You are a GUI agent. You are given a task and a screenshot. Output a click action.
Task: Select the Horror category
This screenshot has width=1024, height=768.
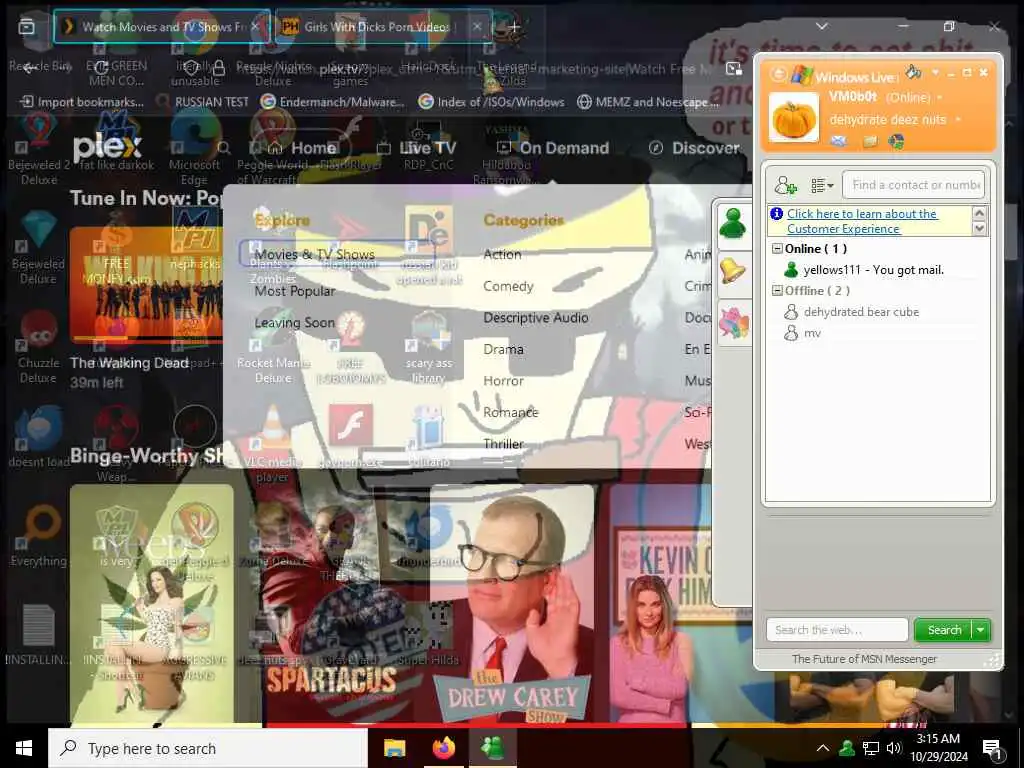pos(504,381)
